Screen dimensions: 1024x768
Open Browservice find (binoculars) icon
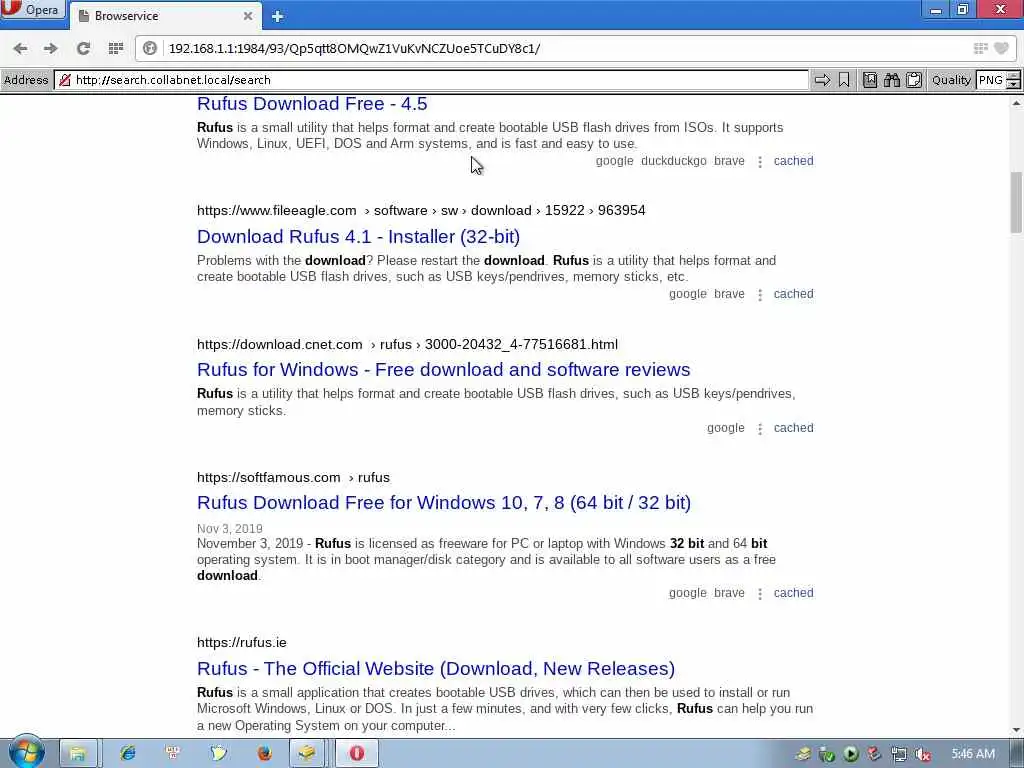tap(892, 80)
